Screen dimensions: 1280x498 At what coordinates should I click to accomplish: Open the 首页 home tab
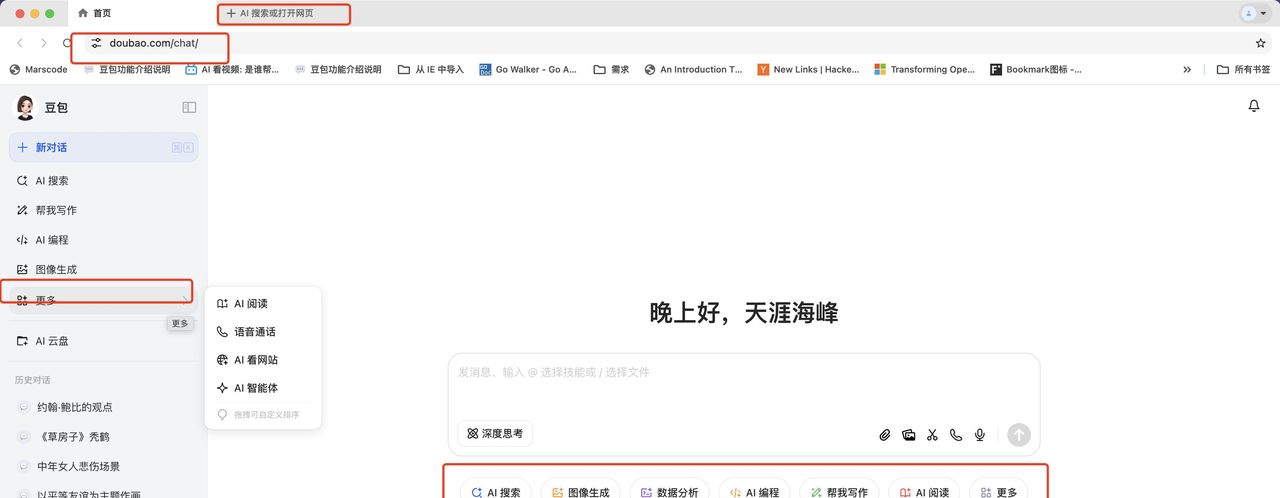[95, 13]
